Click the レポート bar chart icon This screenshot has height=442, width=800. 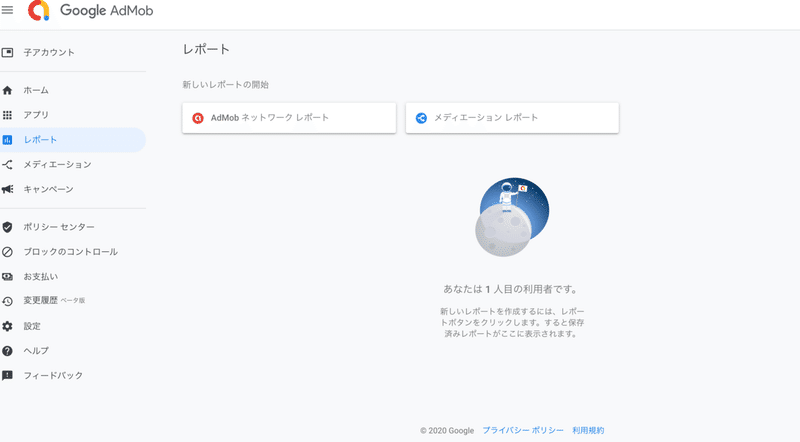click(x=7, y=140)
